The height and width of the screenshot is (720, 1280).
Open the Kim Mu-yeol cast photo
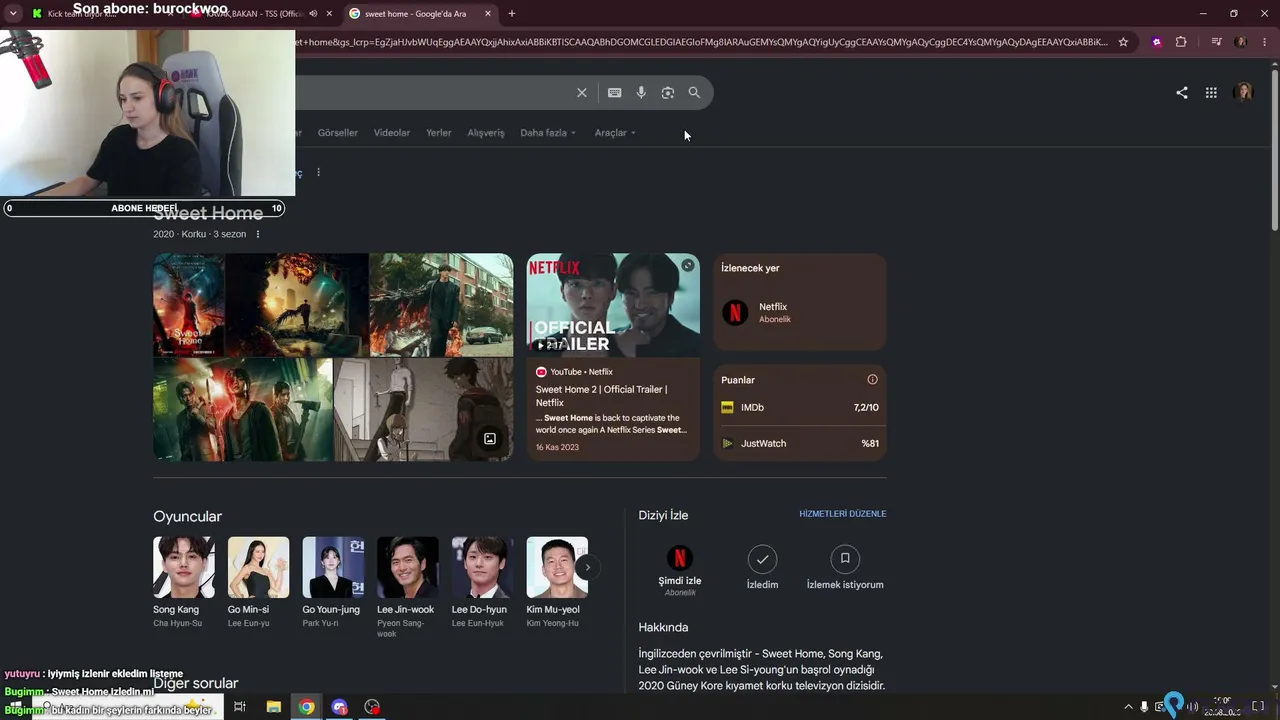tap(557, 567)
